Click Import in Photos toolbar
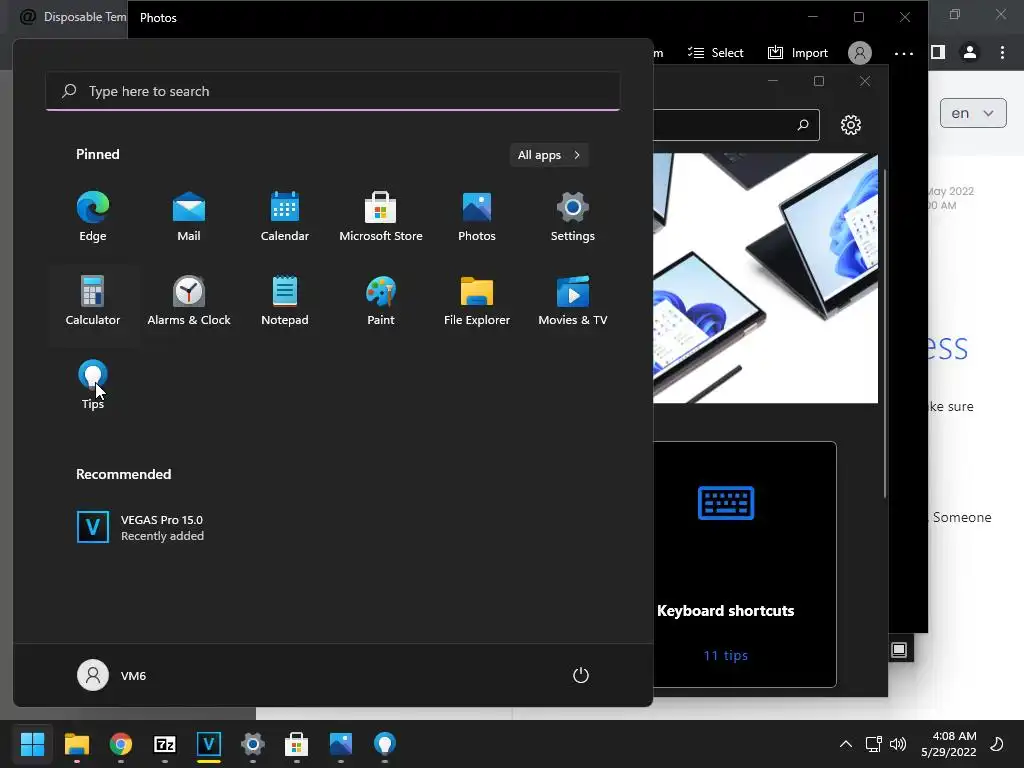The width and height of the screenshot is (1024, 768). 798,53
